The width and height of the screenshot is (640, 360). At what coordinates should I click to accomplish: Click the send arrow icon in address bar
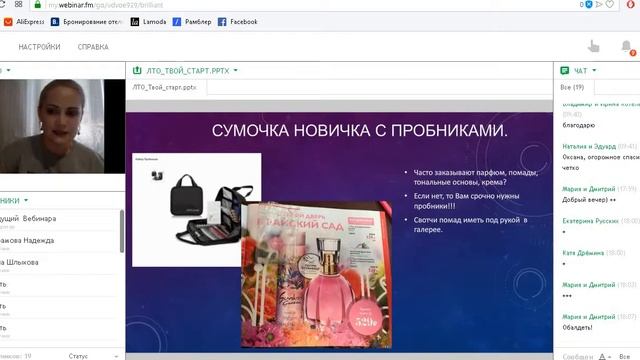click(599, 4)
